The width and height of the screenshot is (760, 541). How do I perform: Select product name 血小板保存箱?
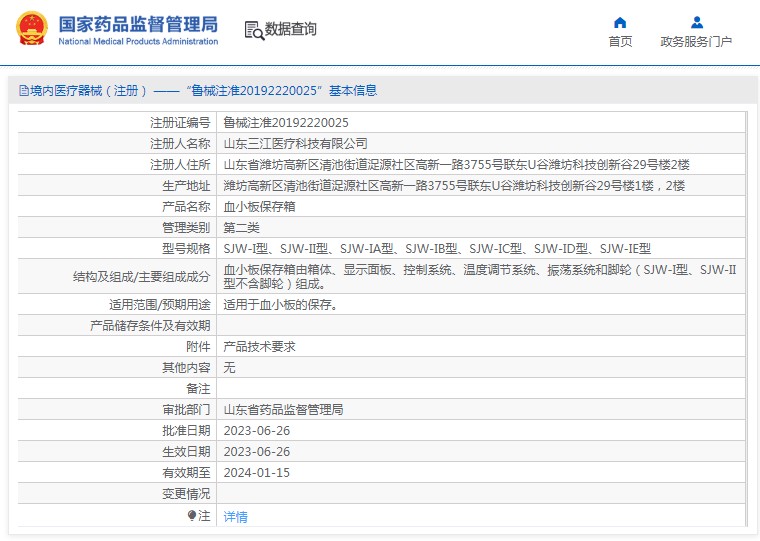coord(259,207)
